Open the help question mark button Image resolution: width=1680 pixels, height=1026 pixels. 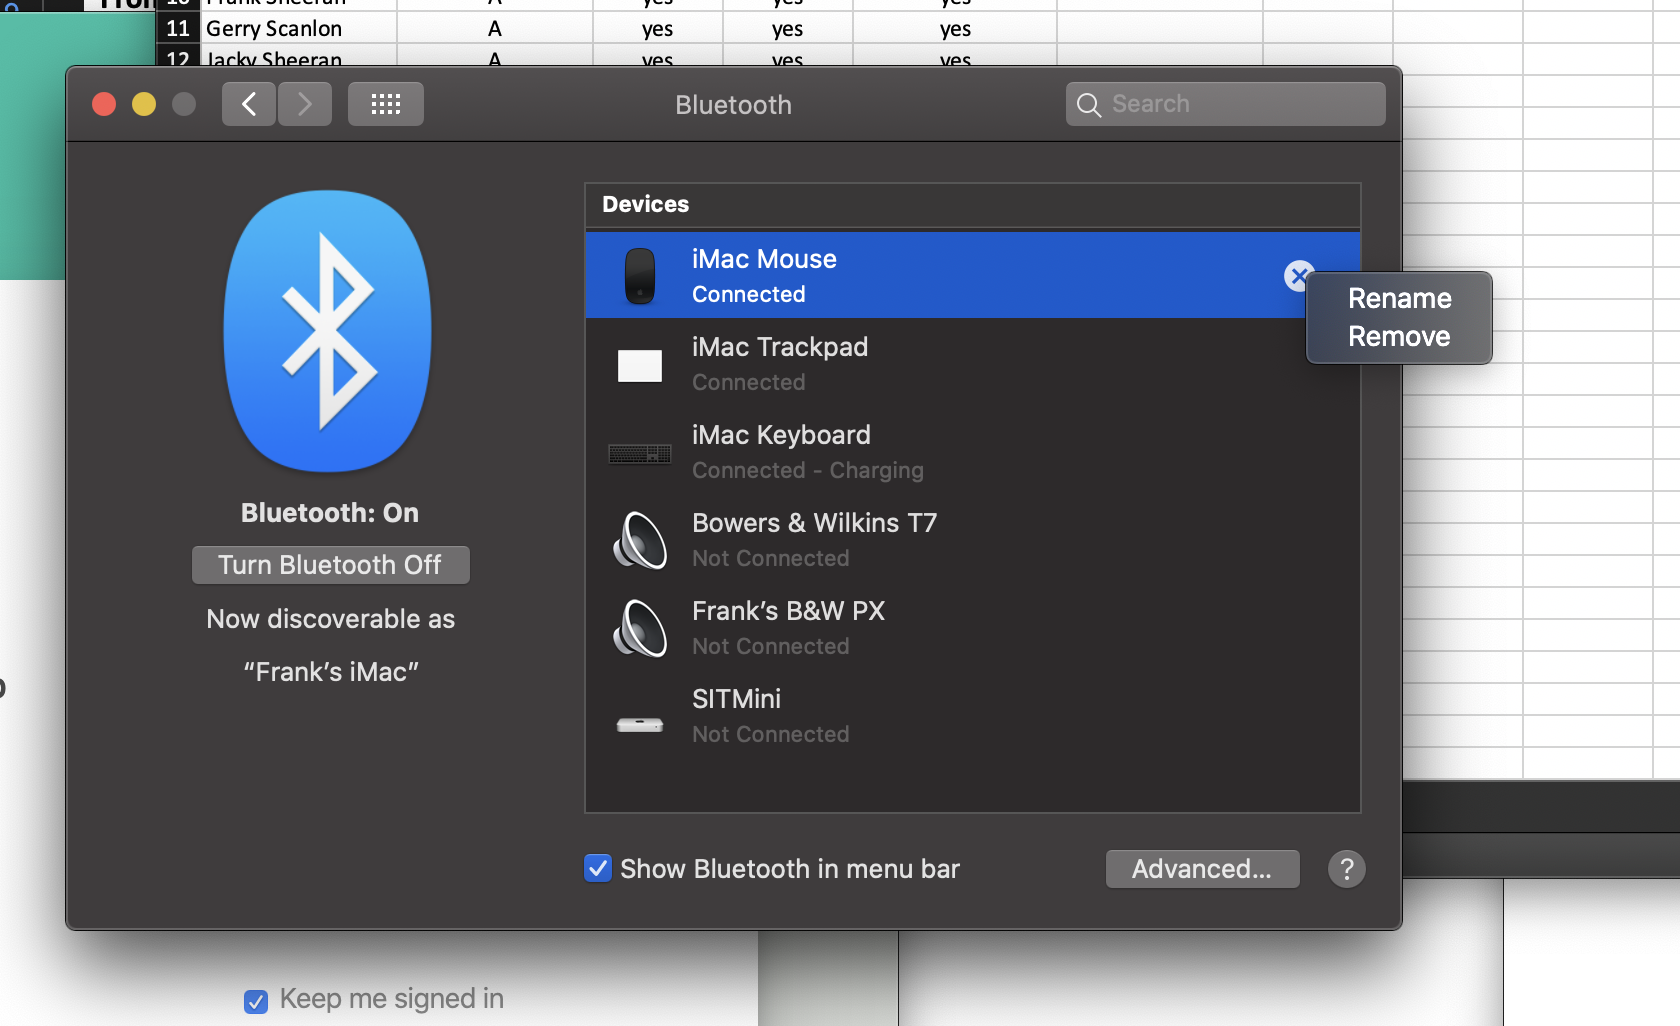tap(1347, 869)
